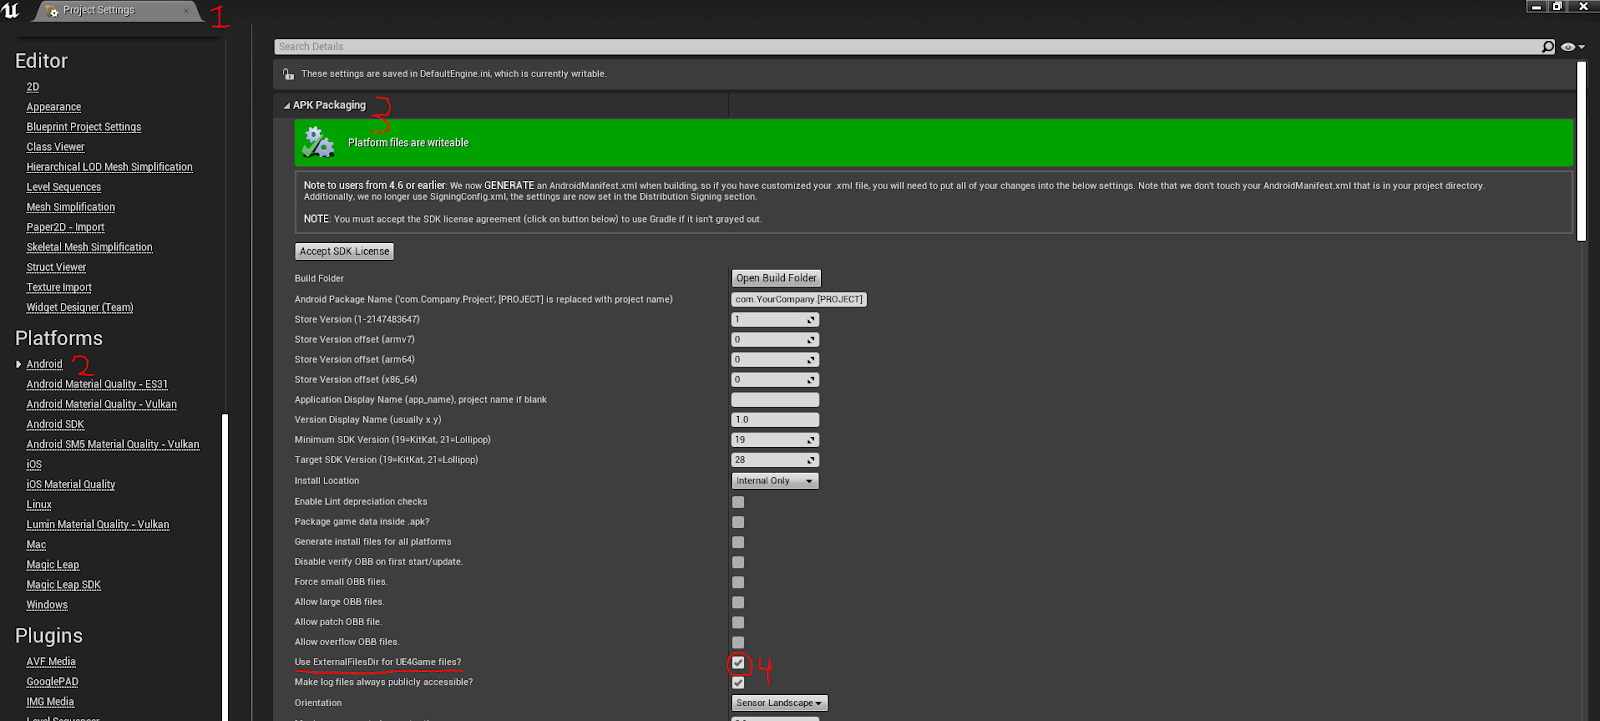Image resolution: width=1600 pixels, height=721 pixels.
Task: Edit the Android Package Name field
Action: pyautogui.click(x=799, y=299)
